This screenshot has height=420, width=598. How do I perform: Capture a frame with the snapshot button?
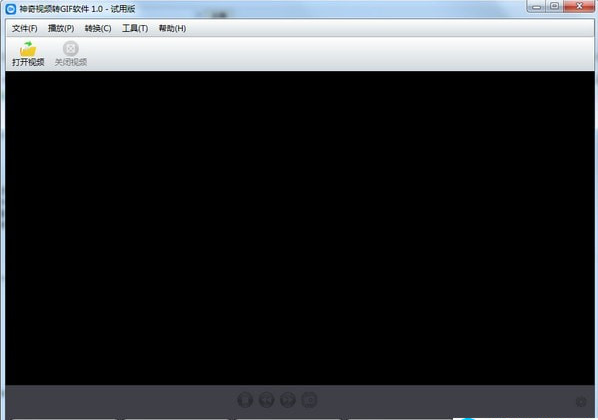tap(309, 400)
